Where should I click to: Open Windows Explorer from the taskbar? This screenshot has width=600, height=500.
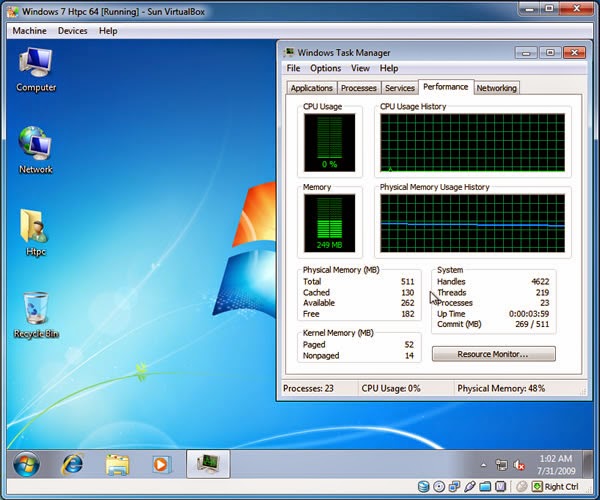117,464
